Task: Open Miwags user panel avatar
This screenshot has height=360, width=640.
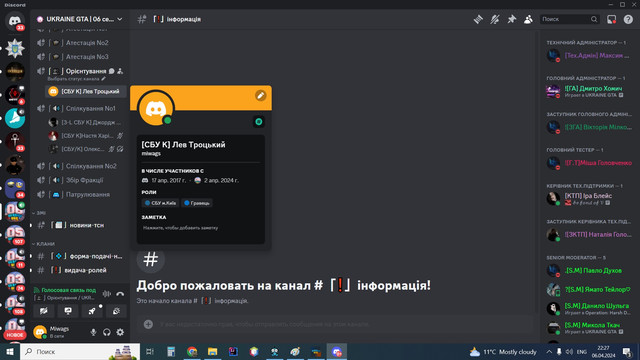Action: 40,332
